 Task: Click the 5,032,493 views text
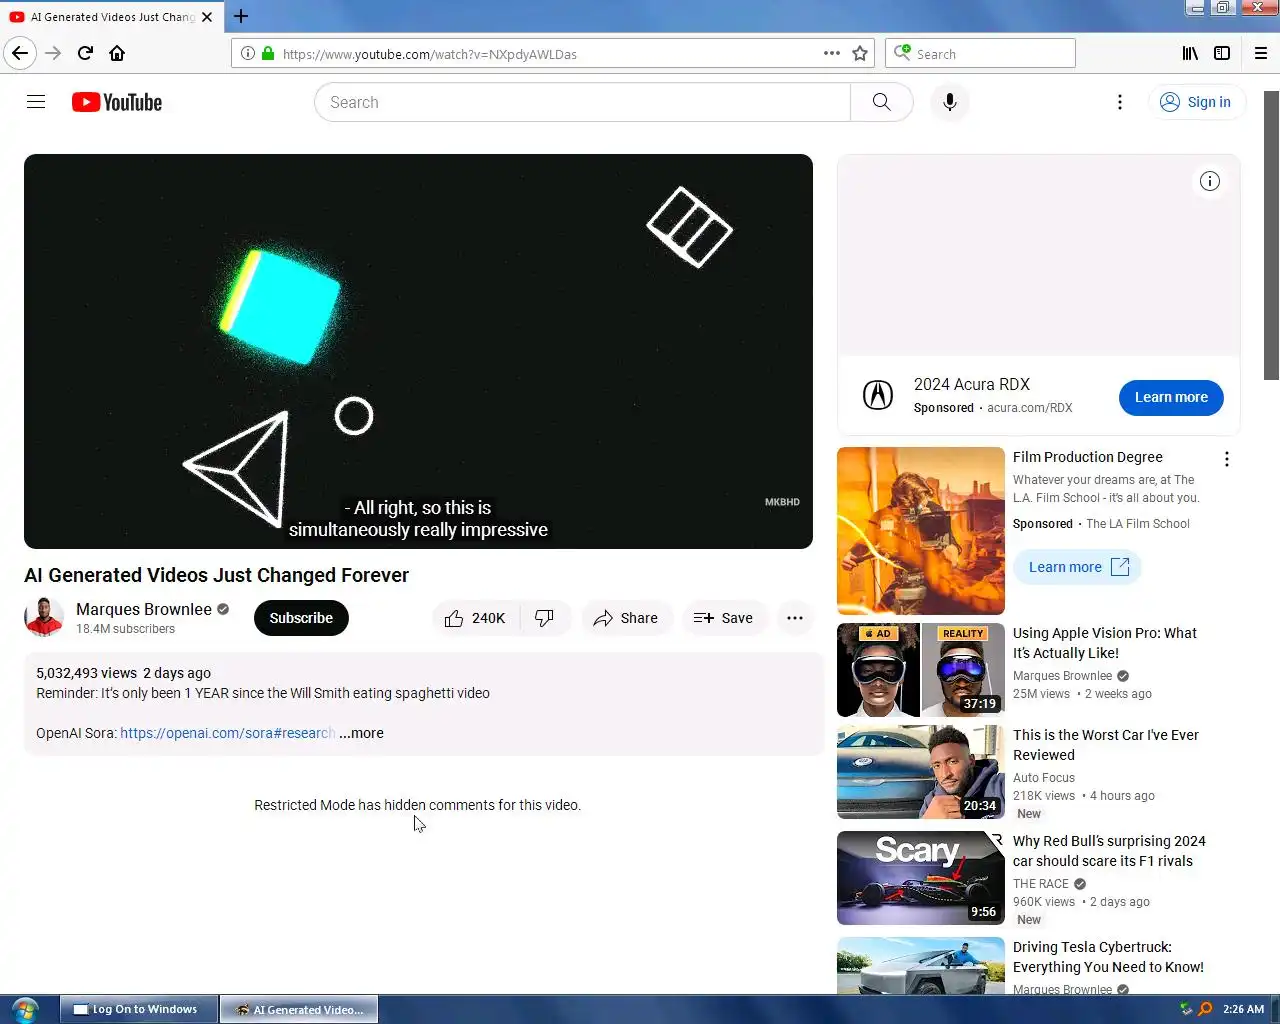86,673
